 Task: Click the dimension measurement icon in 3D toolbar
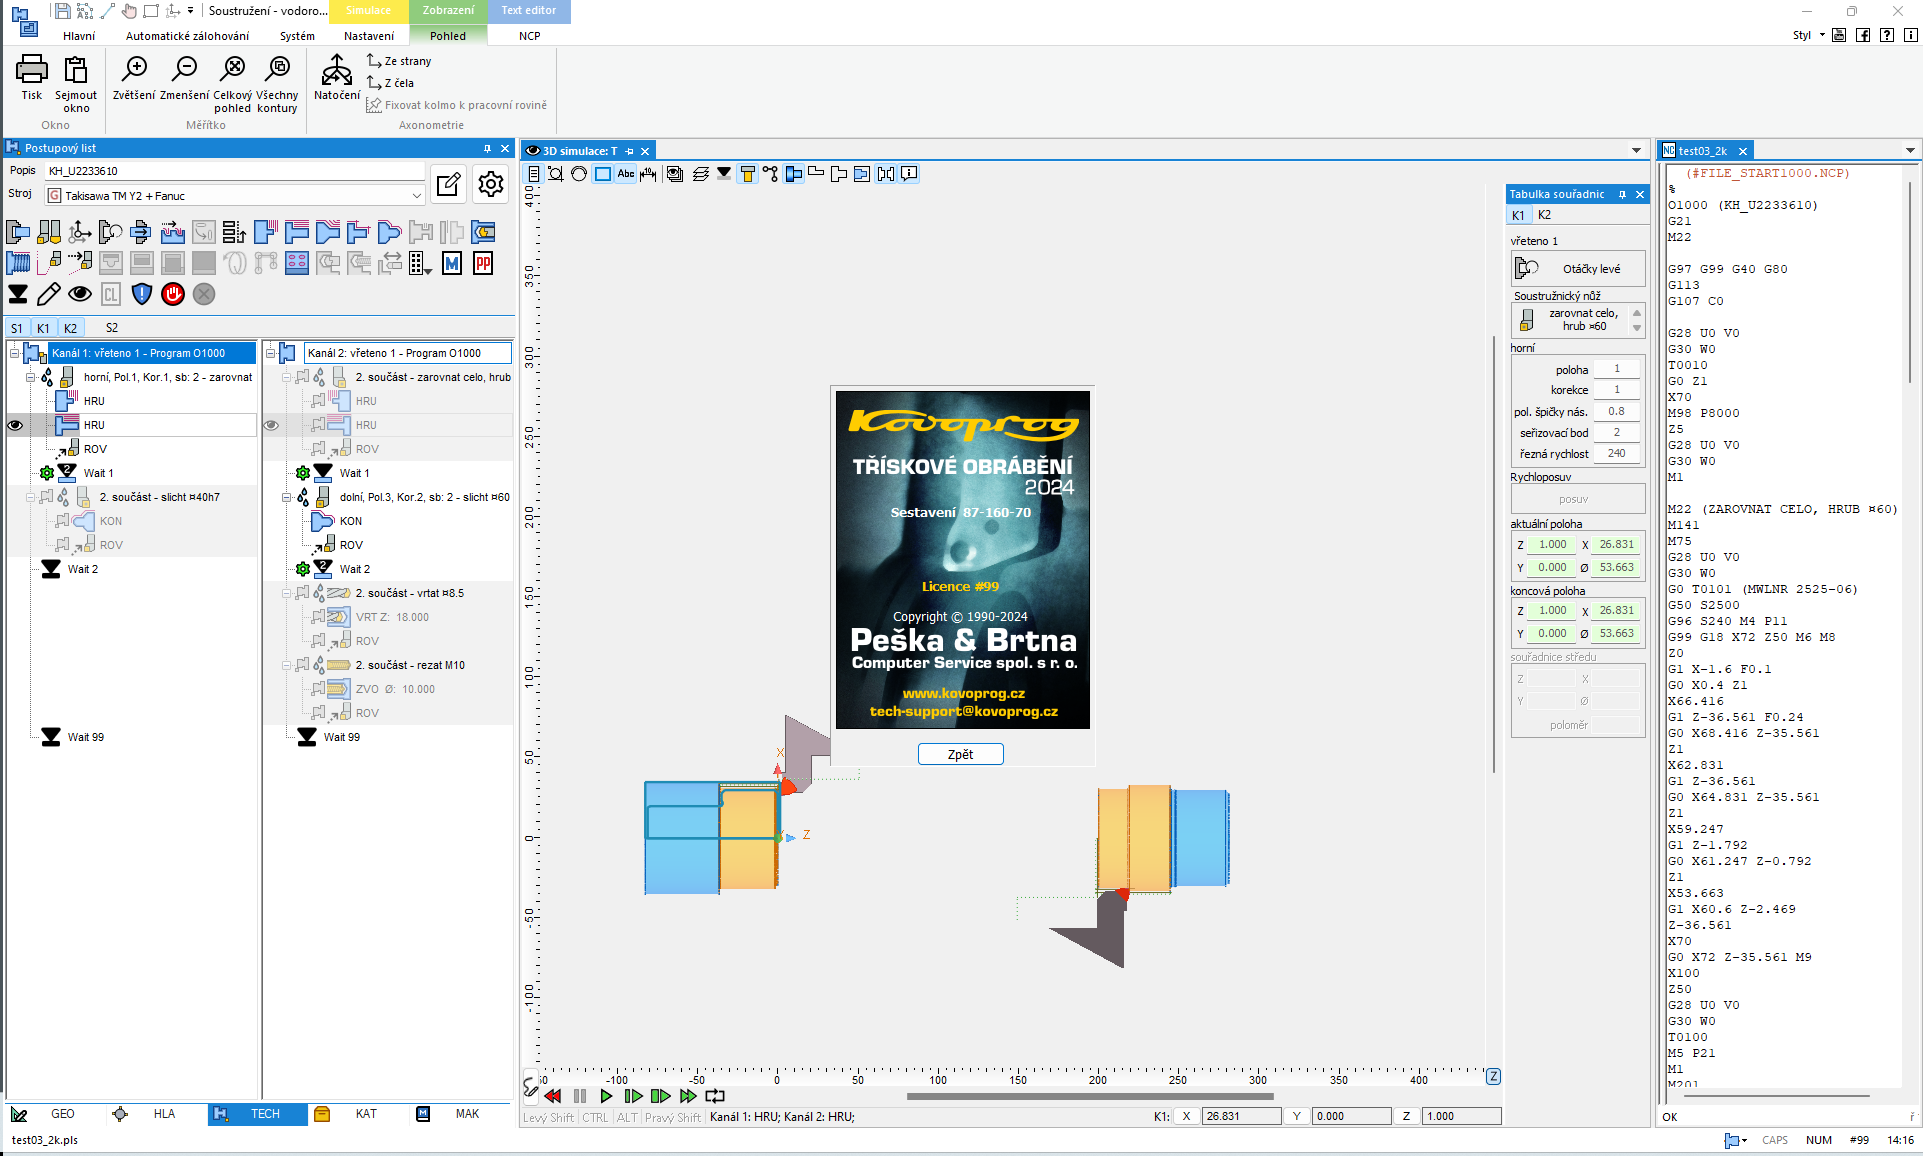coord(648,174)
